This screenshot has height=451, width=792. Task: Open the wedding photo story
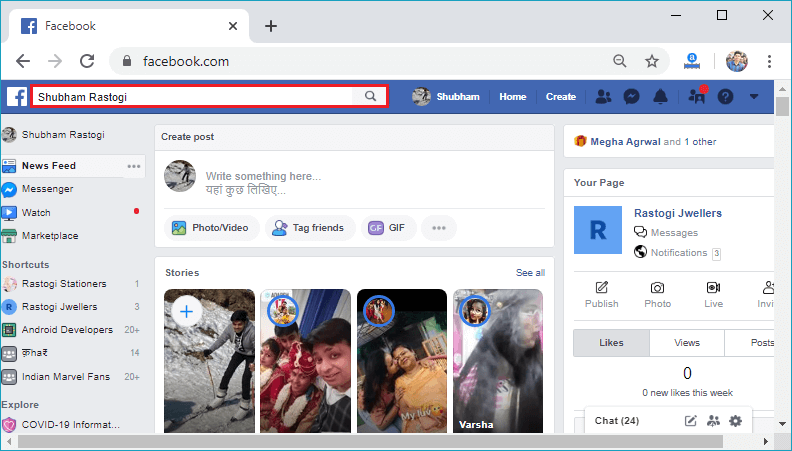306,361
